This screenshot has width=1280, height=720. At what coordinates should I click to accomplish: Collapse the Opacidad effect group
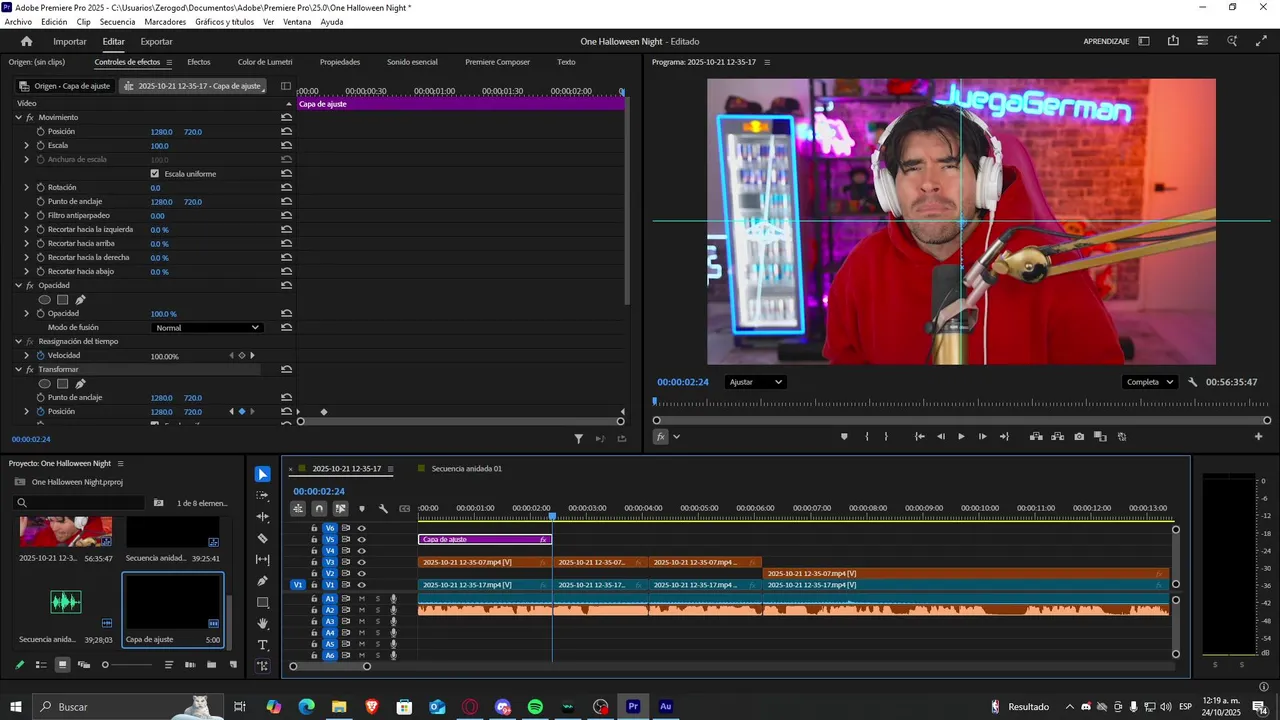point(18,285)
